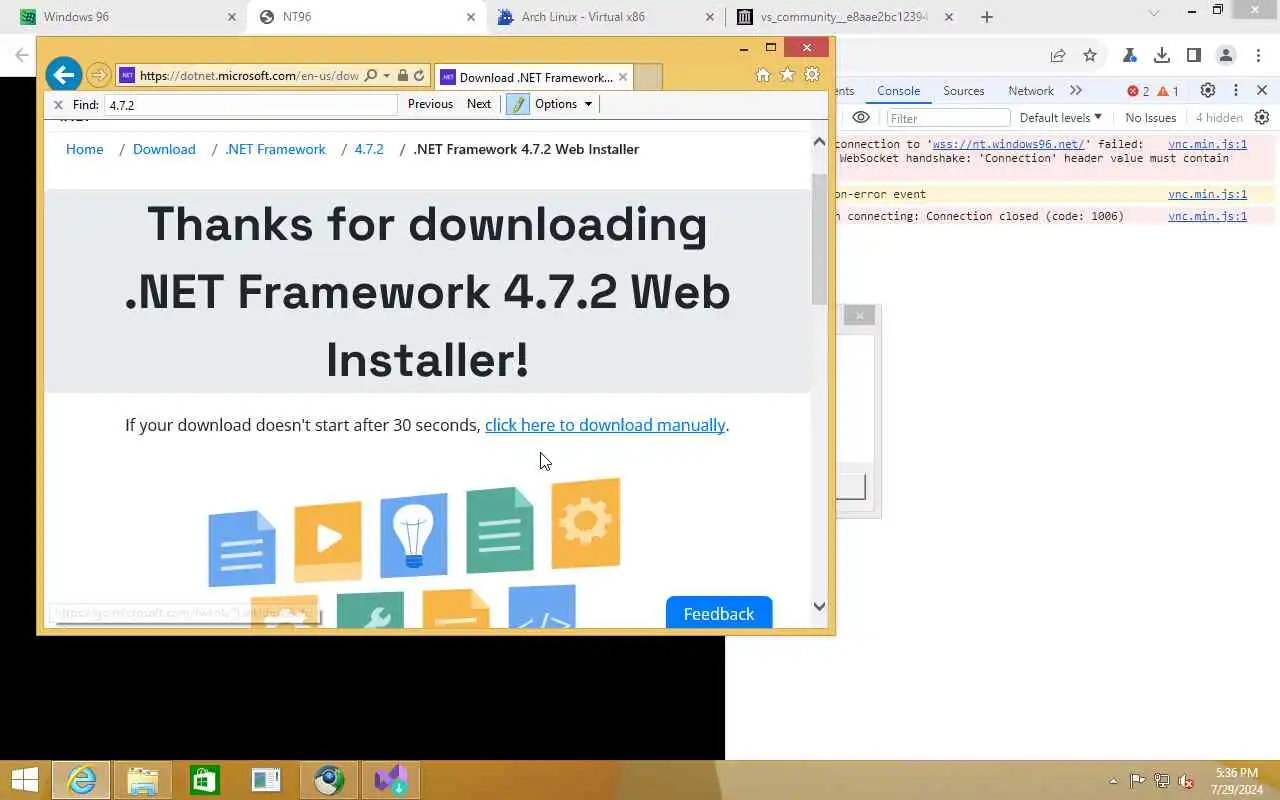
Task: Open Internet Explorer from taskbar
Action: coord(81,780)
